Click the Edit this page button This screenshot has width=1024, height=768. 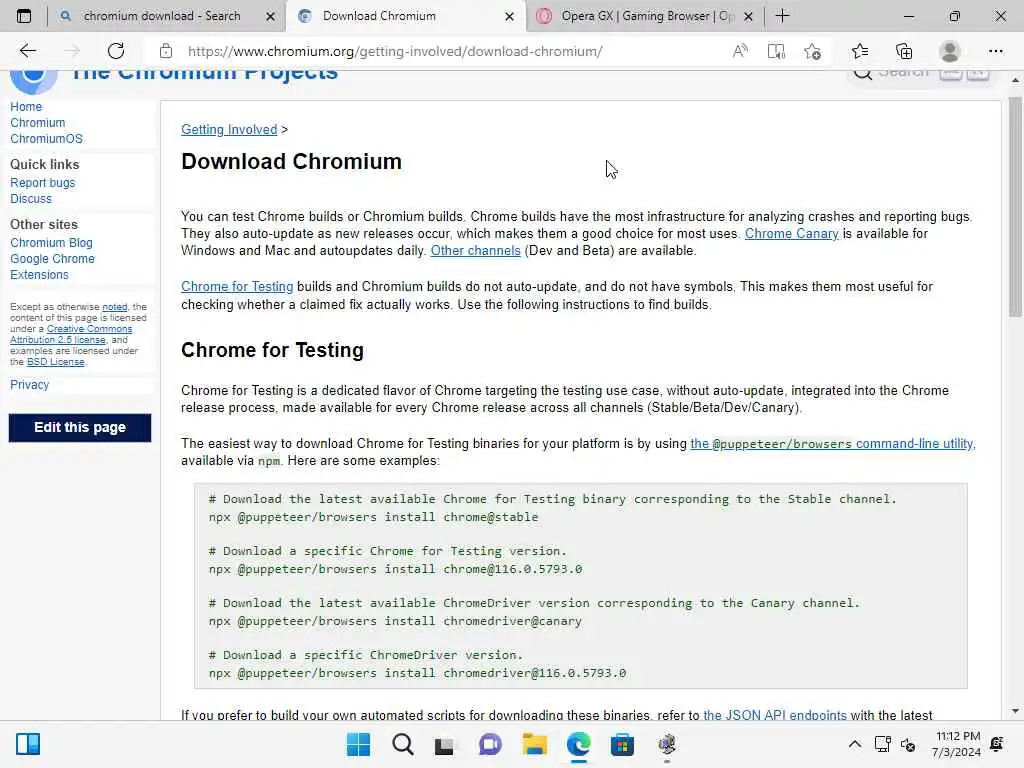pos(80,428)
